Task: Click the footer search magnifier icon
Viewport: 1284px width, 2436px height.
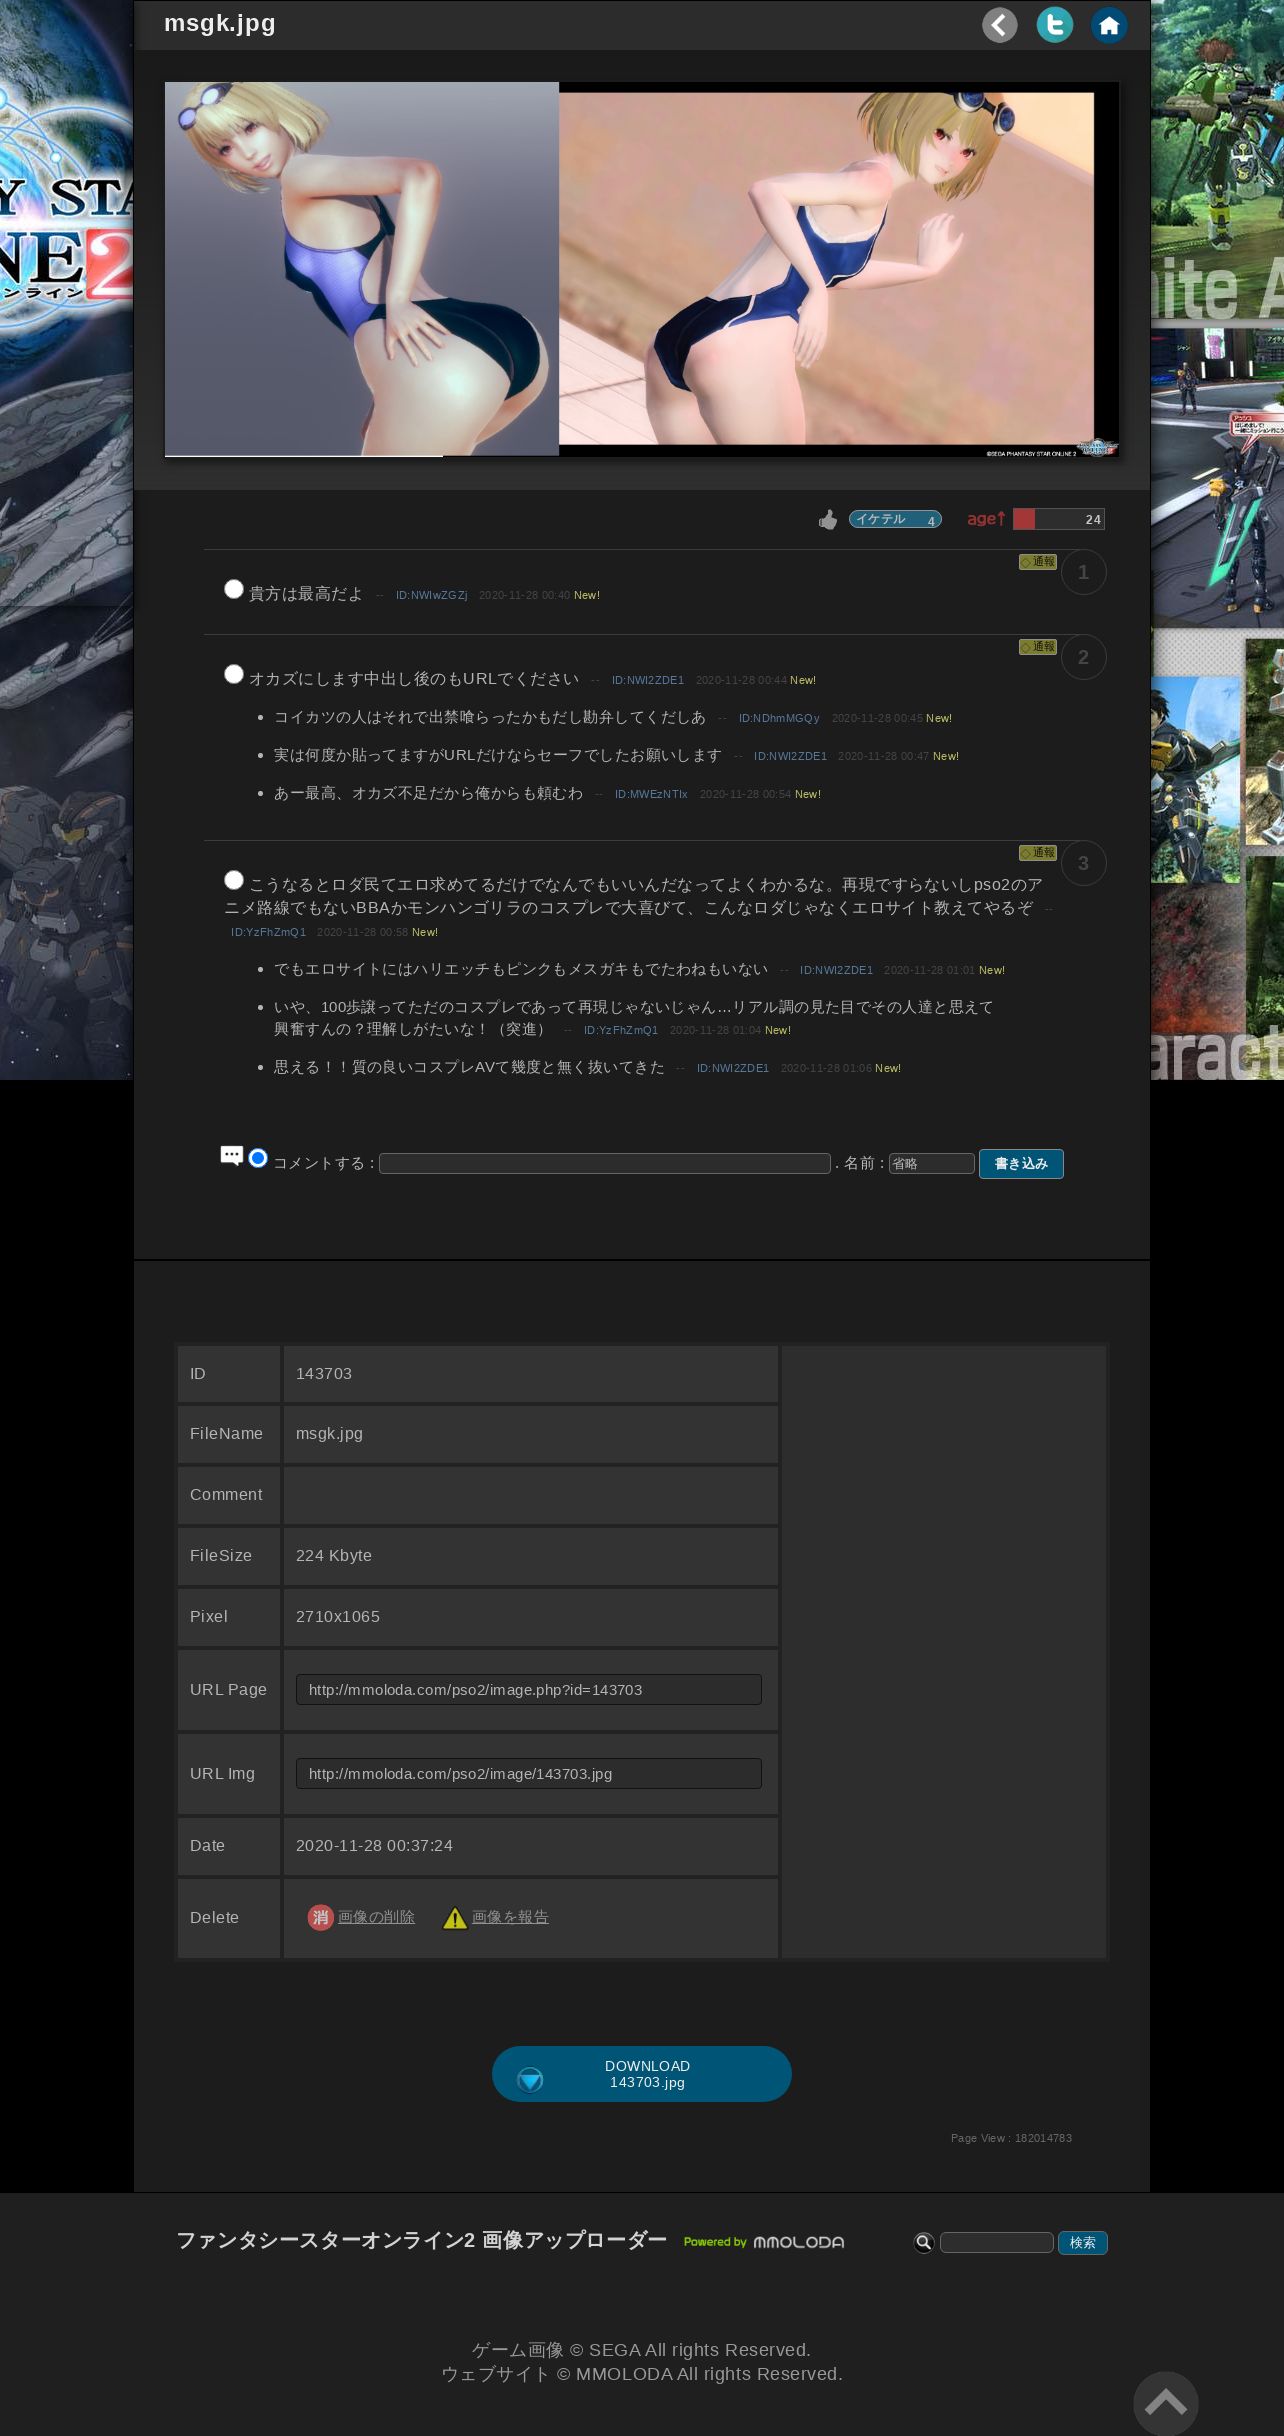Action: click(x=924, y=2242)
